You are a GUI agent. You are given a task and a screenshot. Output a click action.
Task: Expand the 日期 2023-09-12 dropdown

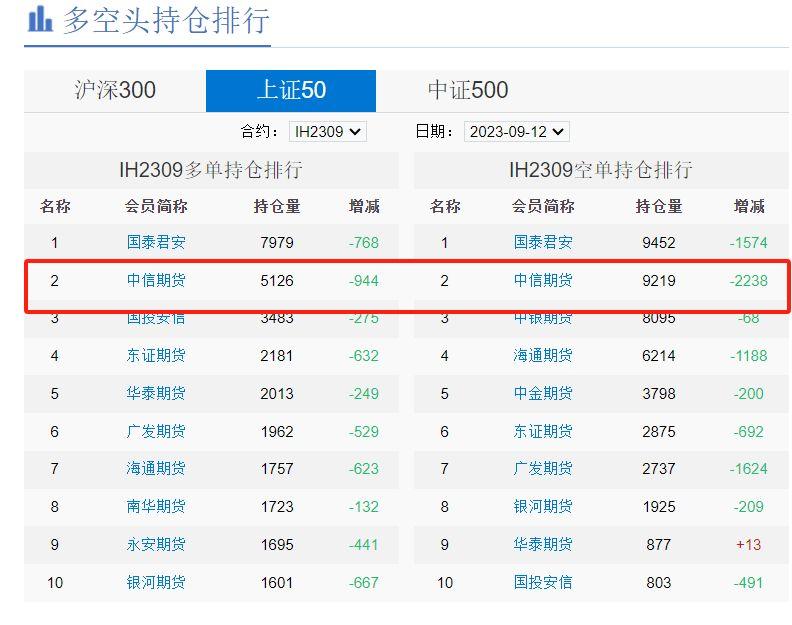pyautogui.click(x=516, y=132)
